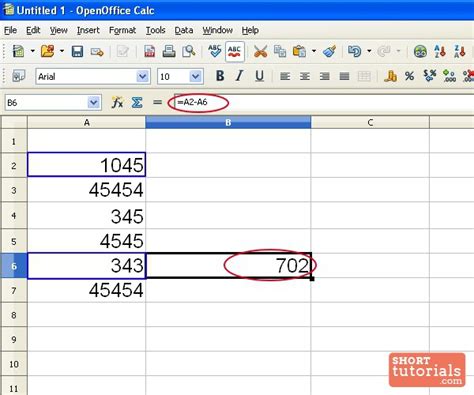
Task: Toggle Italic formatting
Action: 239,76
